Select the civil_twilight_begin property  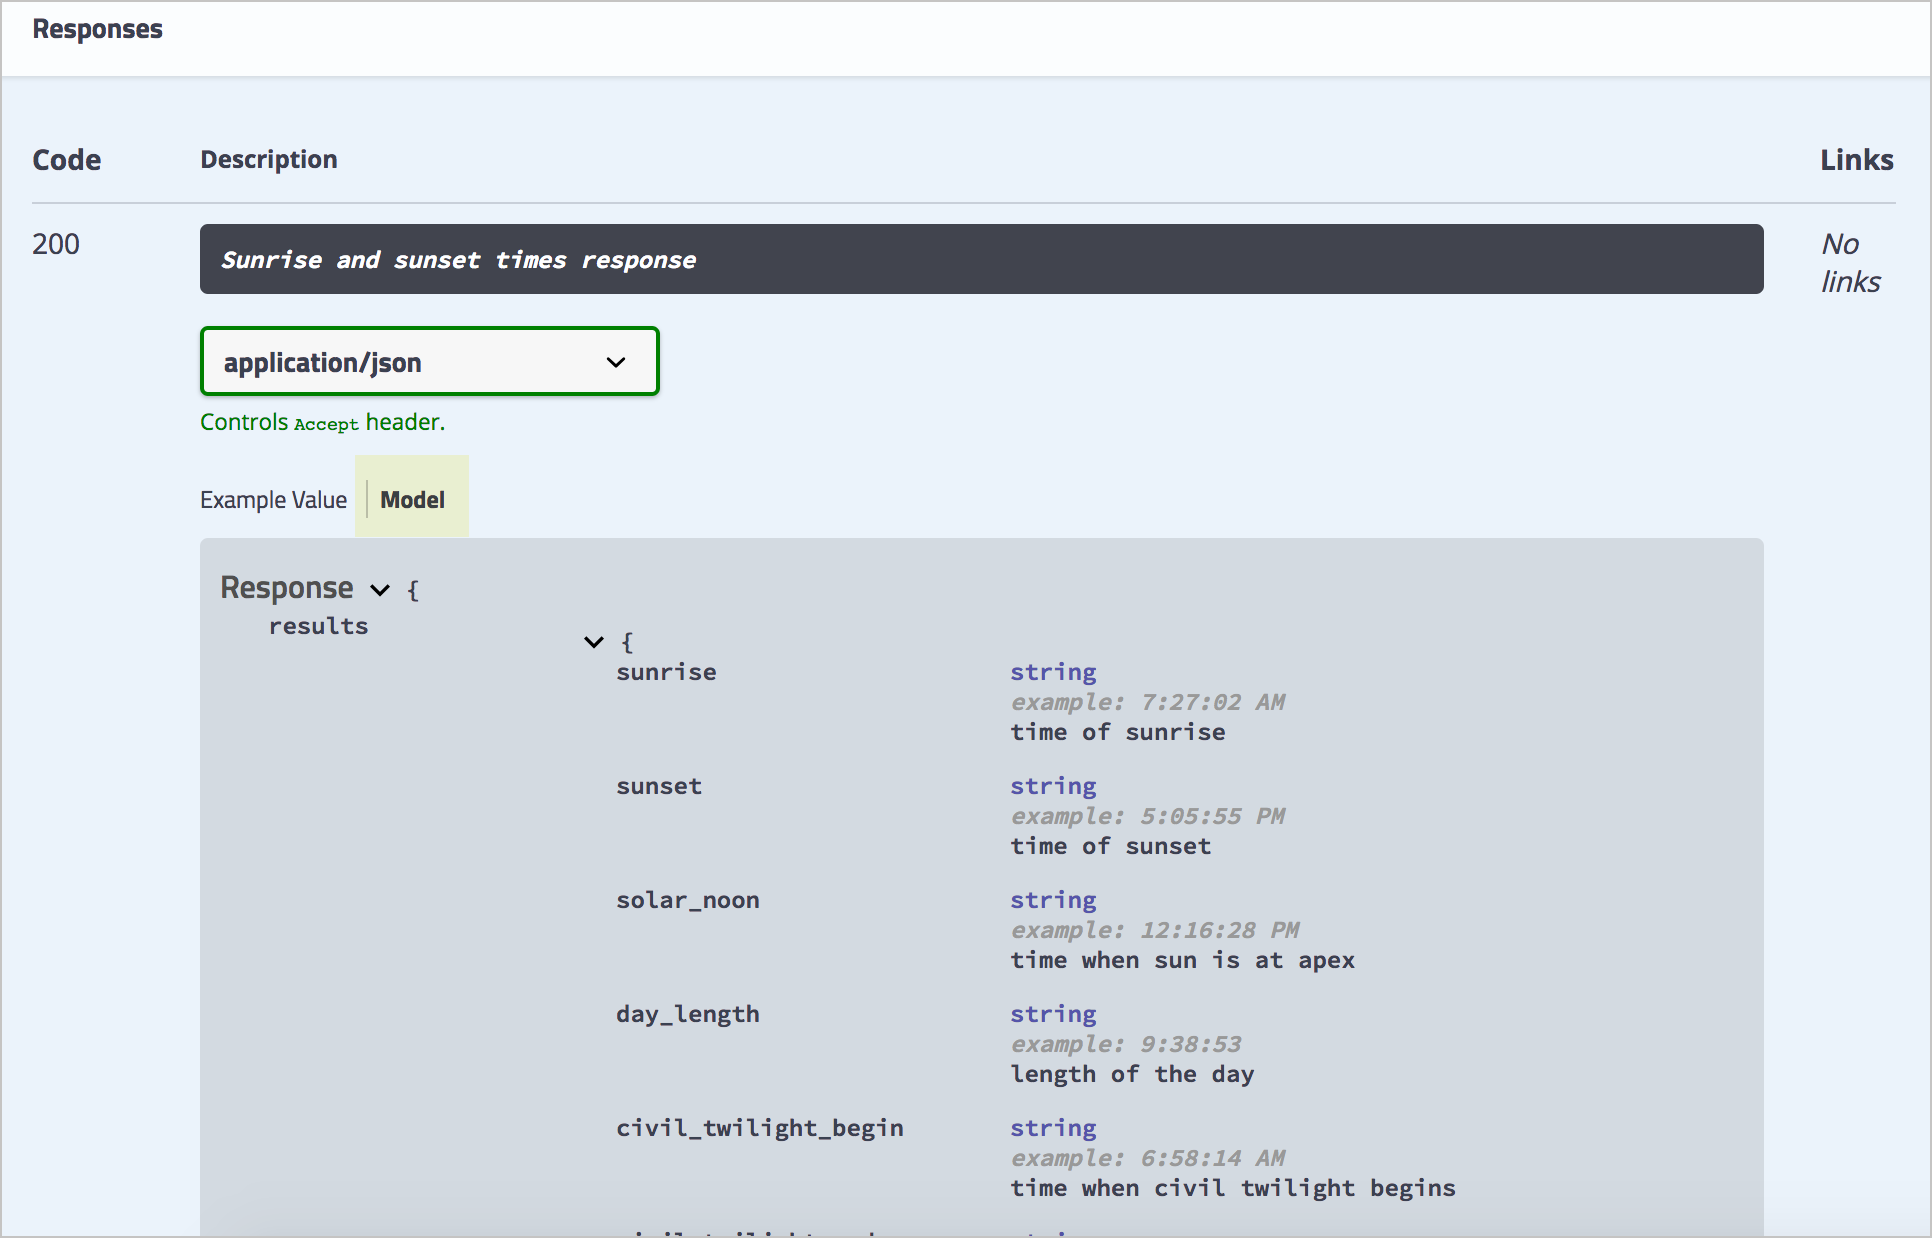(759, 1127)
